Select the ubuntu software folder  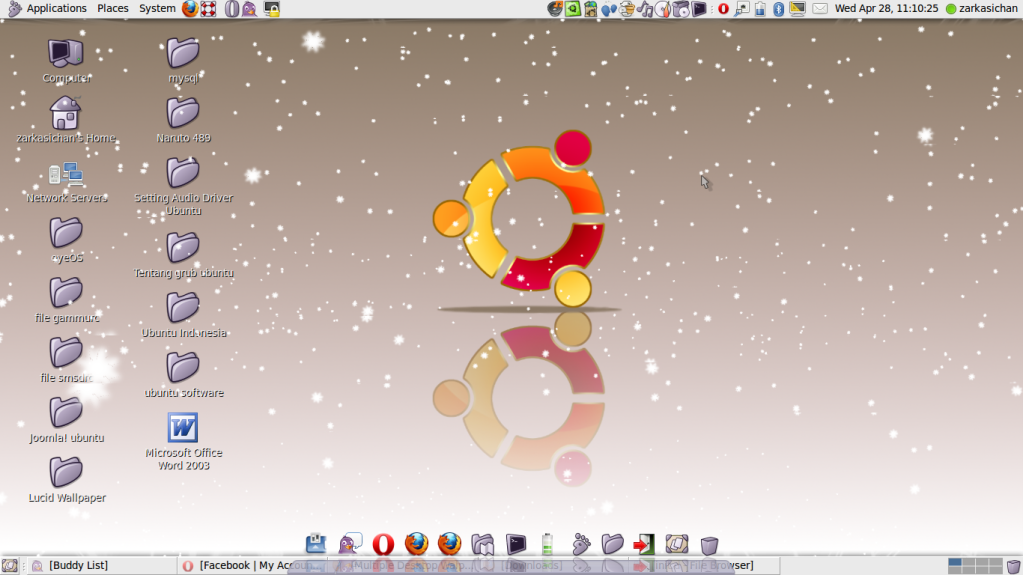click(183, 376)
